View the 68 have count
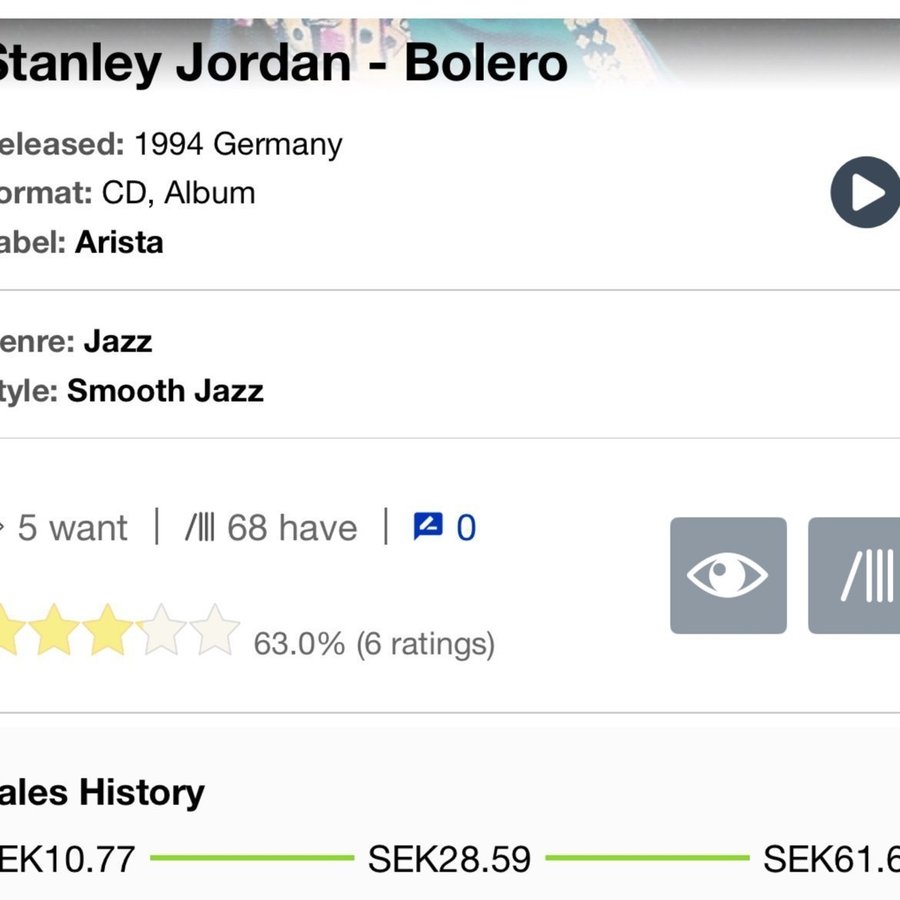The image size is (900, 900). tap(272, 527)
